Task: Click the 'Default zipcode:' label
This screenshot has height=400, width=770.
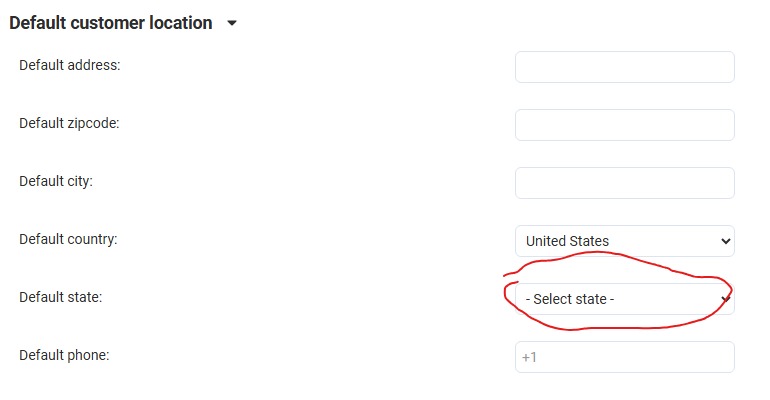Action: point(69,123)
